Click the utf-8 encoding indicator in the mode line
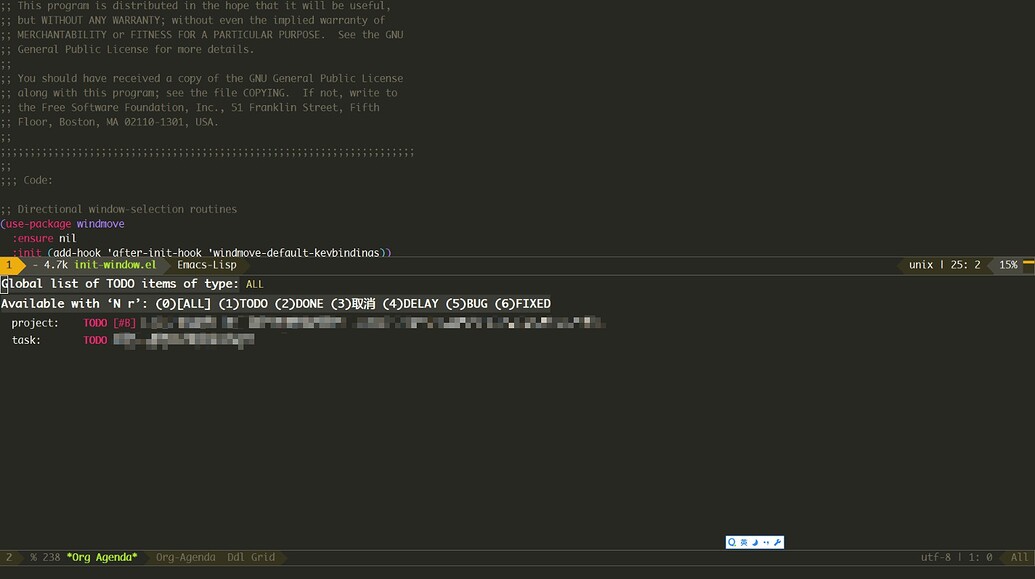 (x=937, y=557)
